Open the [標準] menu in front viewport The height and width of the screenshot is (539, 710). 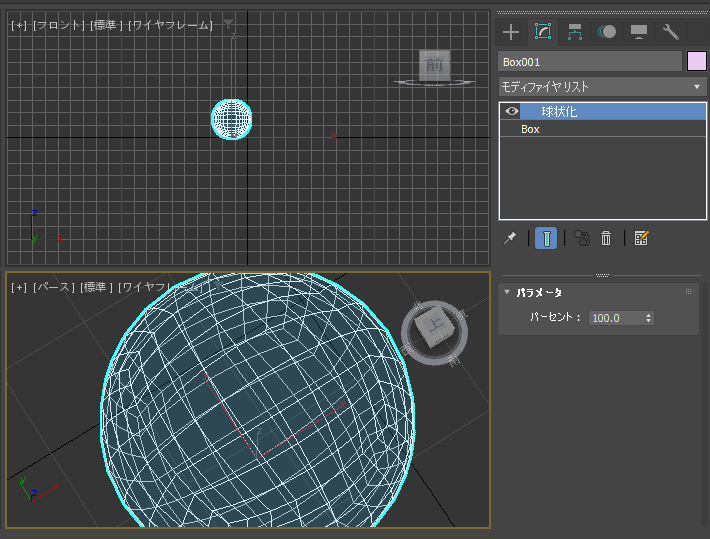click(106, 25)
